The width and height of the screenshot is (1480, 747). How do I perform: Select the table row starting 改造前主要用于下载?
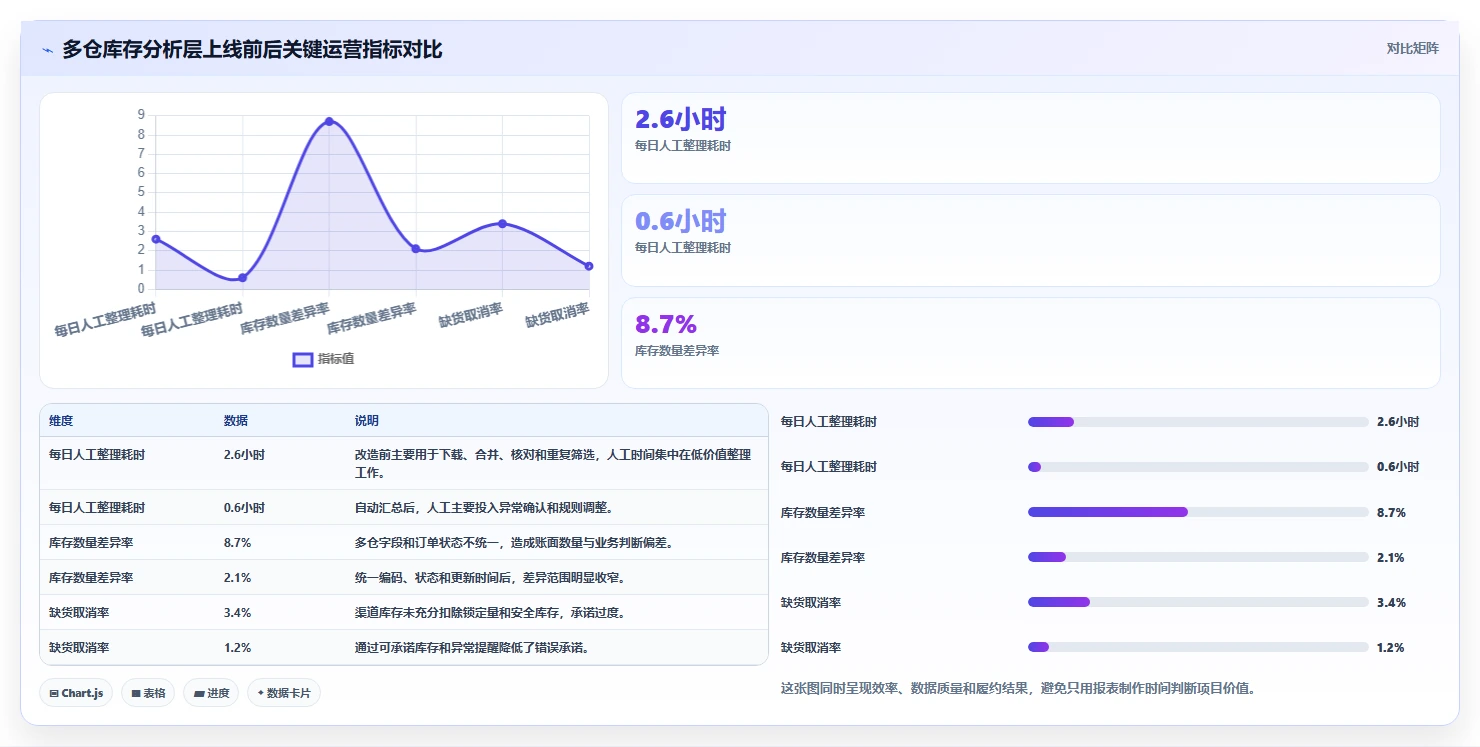click(x=404, y=463)
